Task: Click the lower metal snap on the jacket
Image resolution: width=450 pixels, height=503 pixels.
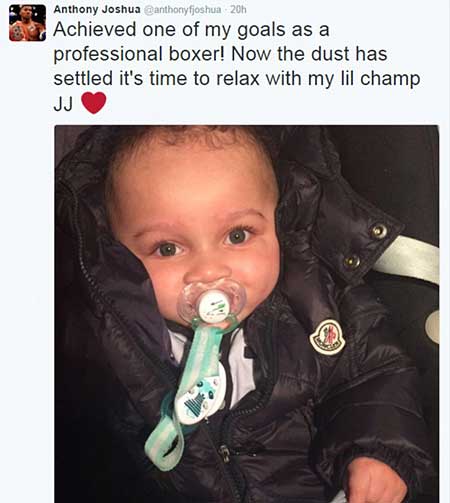Action: (x=352, y=261)
